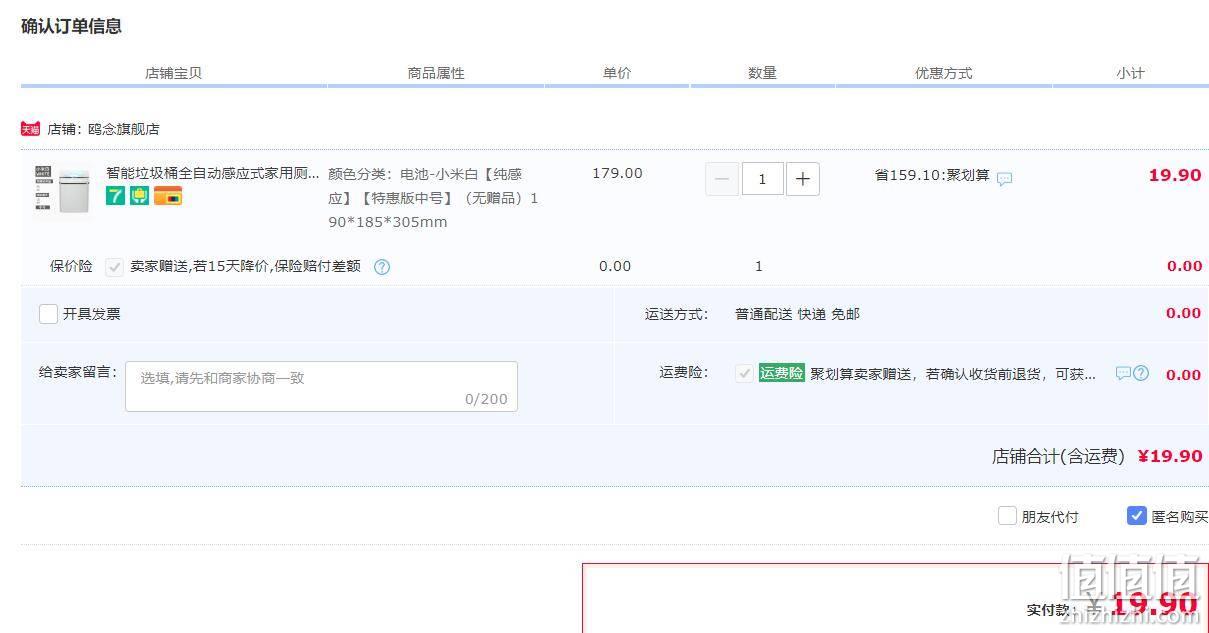
Task: Click the quantity input showing 1
Action: pyautogui.click(x=763, y=179)
